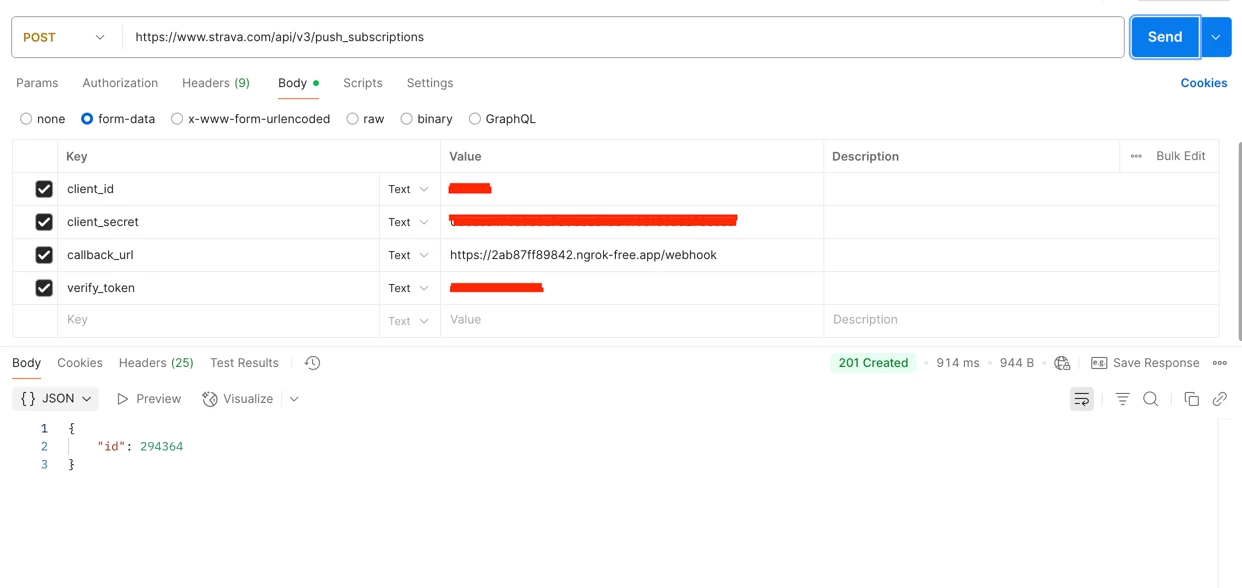Viewport: 1242px width, 588px height.
Task: Select the form-data body type
Action: click(x=87, y=119)
